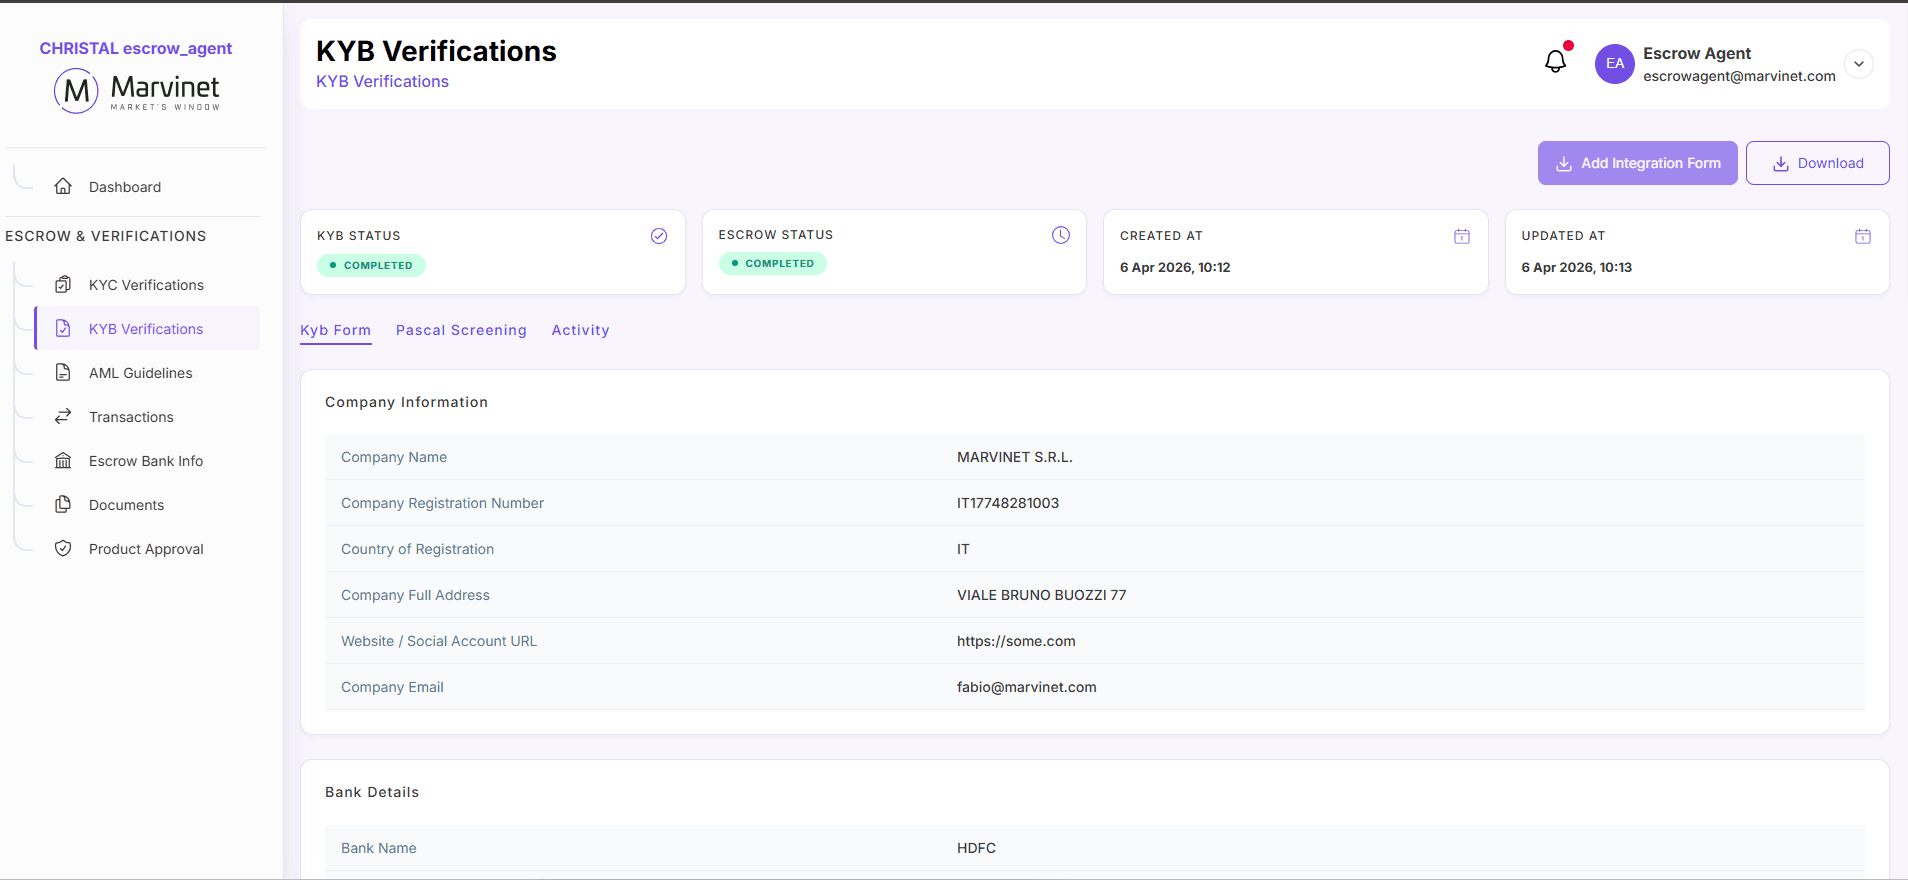Screen dimensions: 1908x880
Task: Click the KYB Status checkmark icon
Action: (x=659, y=236)
